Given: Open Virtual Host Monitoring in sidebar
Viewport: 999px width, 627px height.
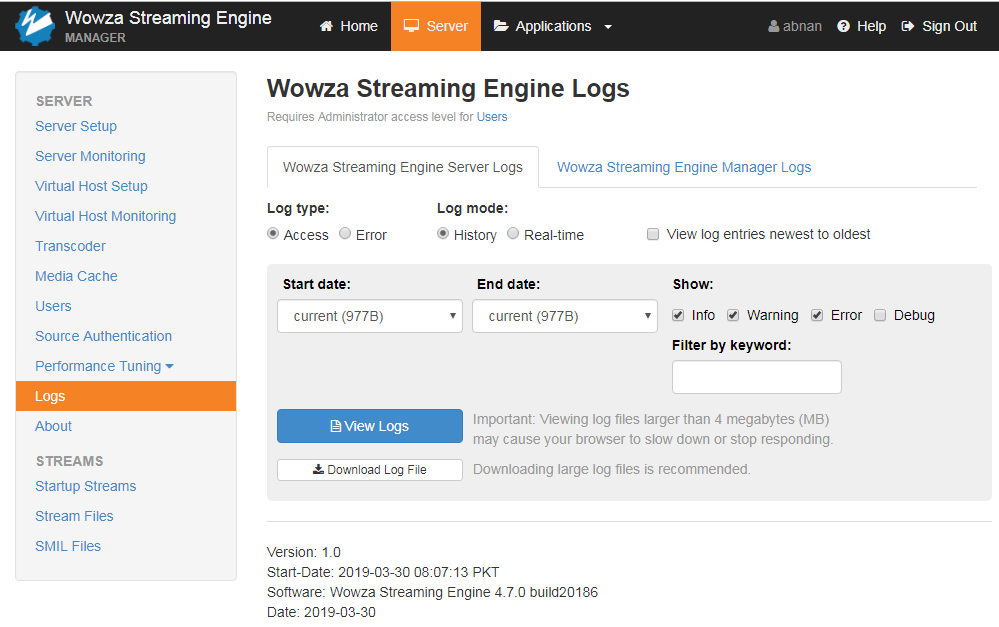Looking at the screenshot, I should (105, 216).
